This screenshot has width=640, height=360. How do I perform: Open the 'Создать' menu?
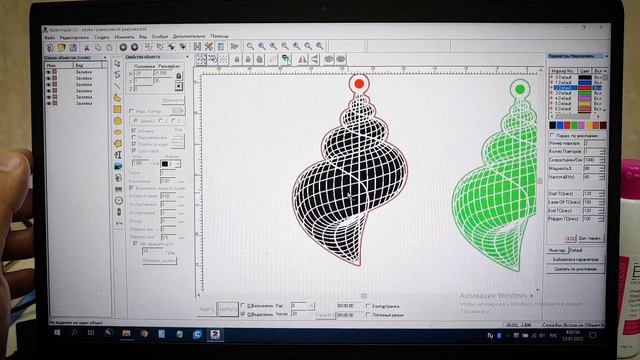click(x=102, y=37)
